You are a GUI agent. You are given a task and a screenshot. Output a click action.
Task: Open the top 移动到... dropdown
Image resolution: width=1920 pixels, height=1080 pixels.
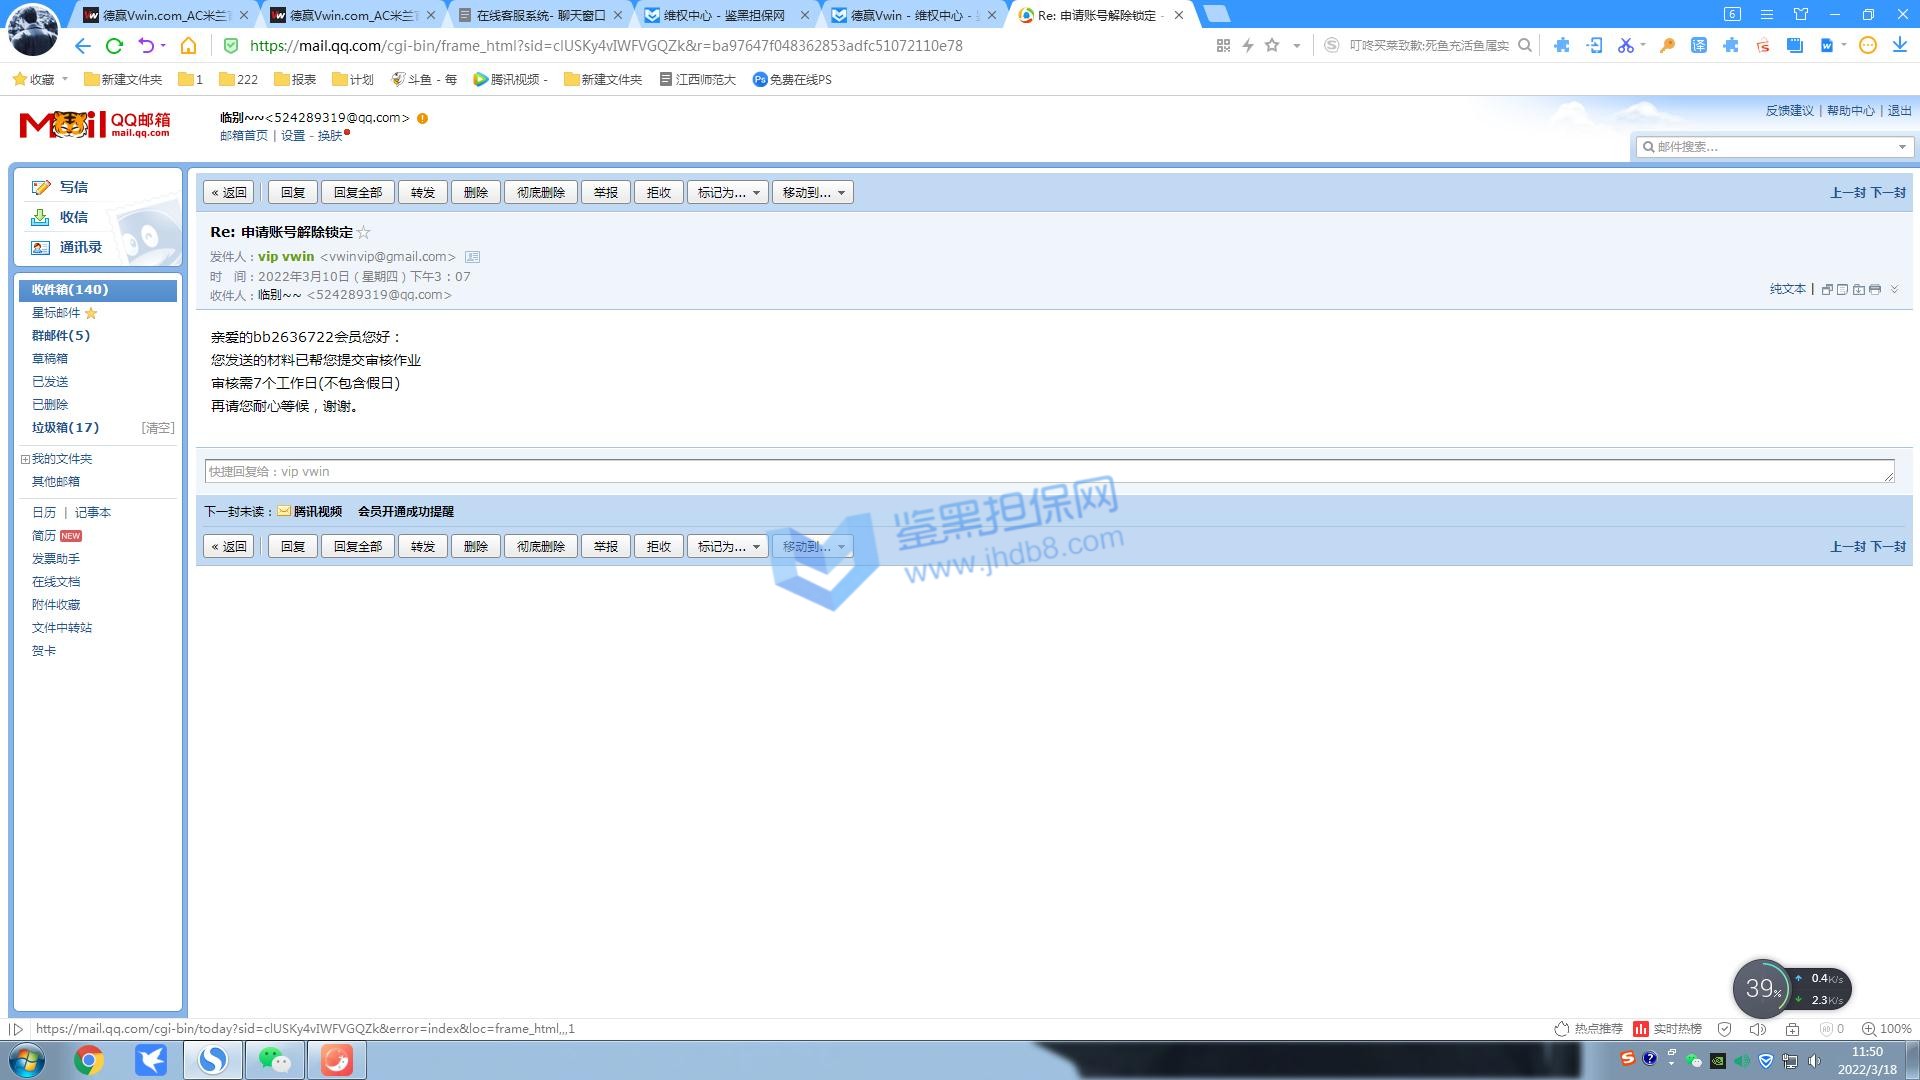point(812,193)
